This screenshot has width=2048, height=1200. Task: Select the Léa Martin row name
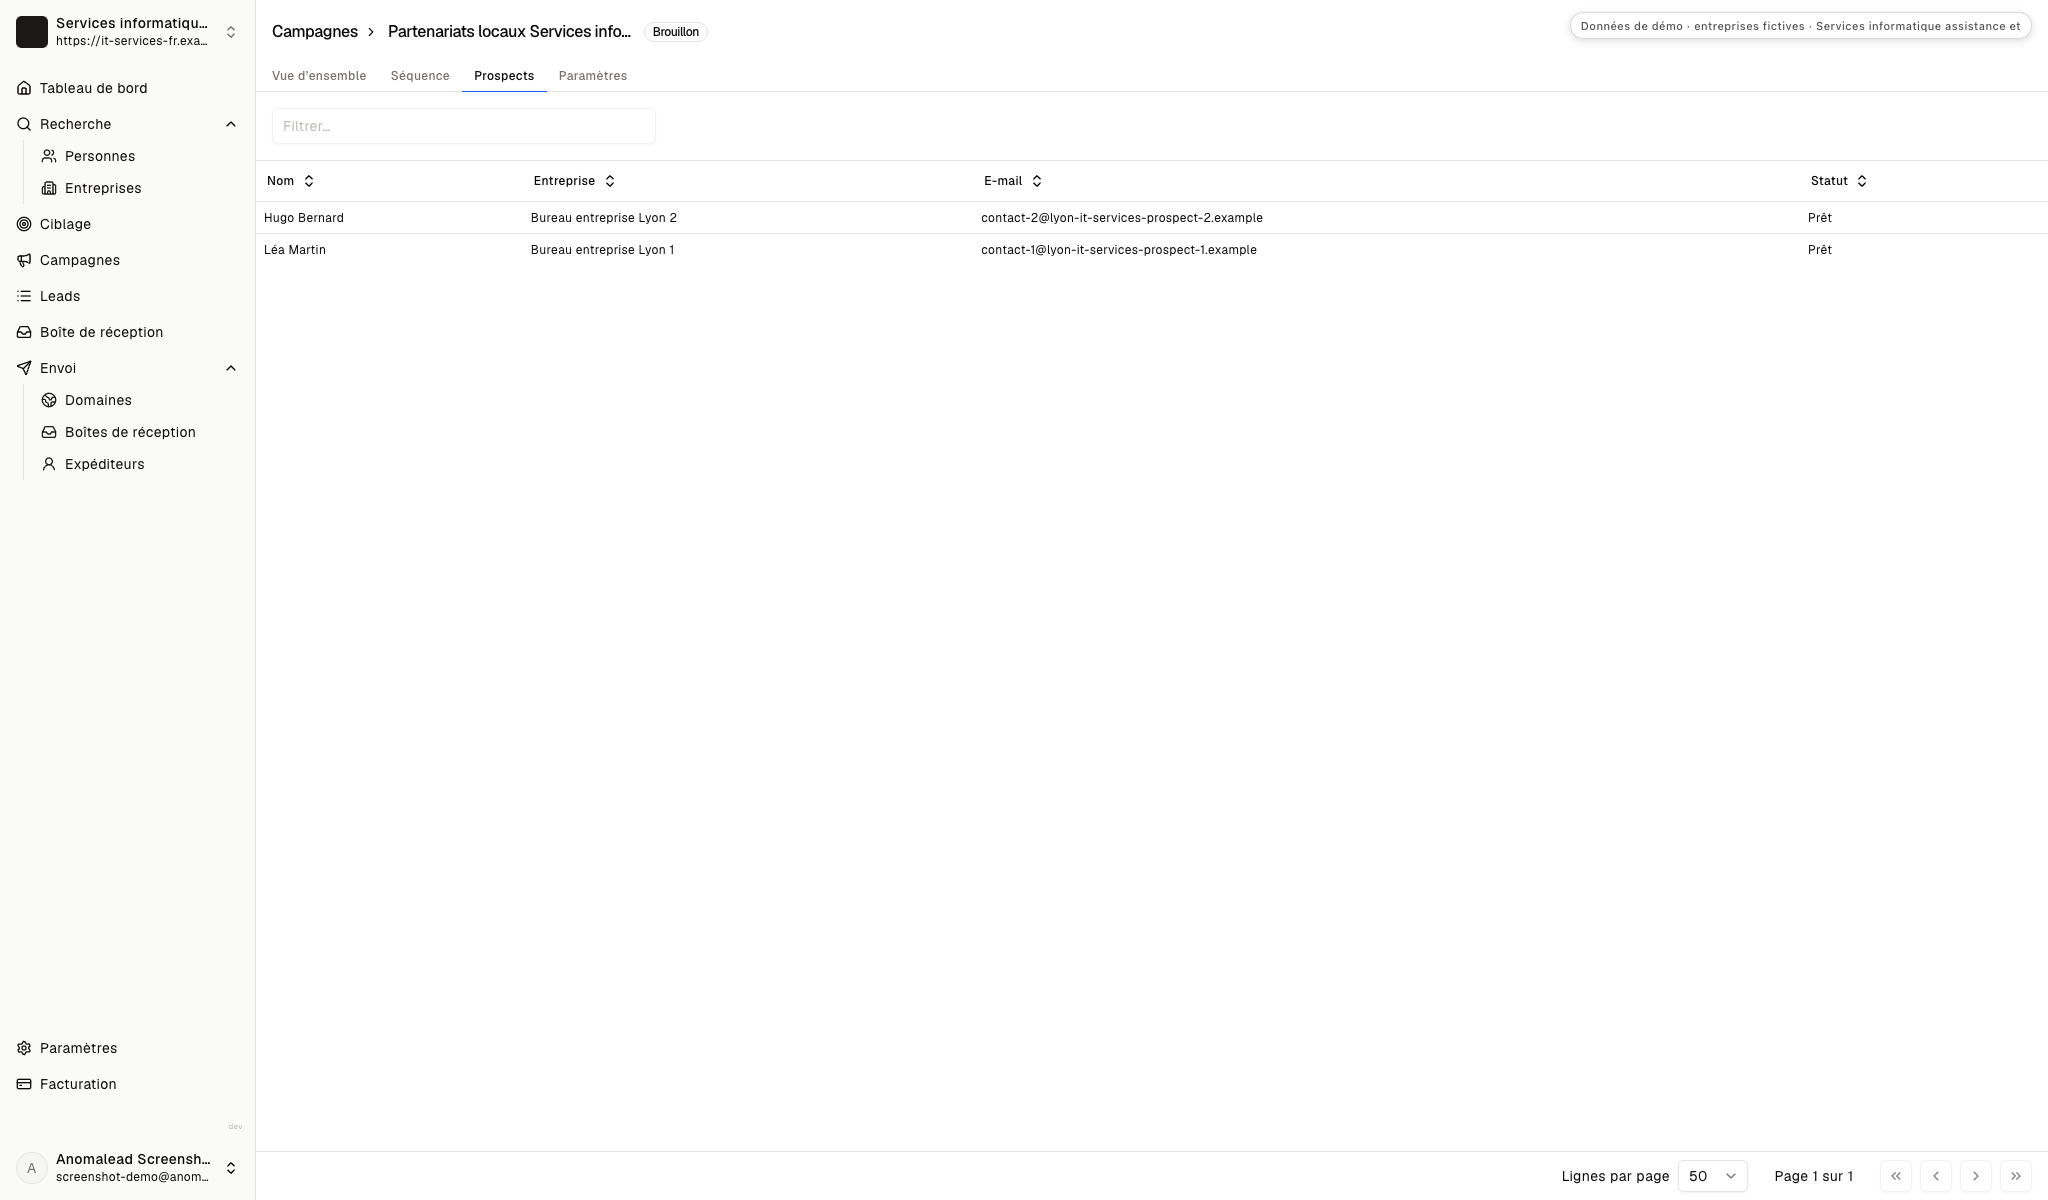tap(295, 250)
